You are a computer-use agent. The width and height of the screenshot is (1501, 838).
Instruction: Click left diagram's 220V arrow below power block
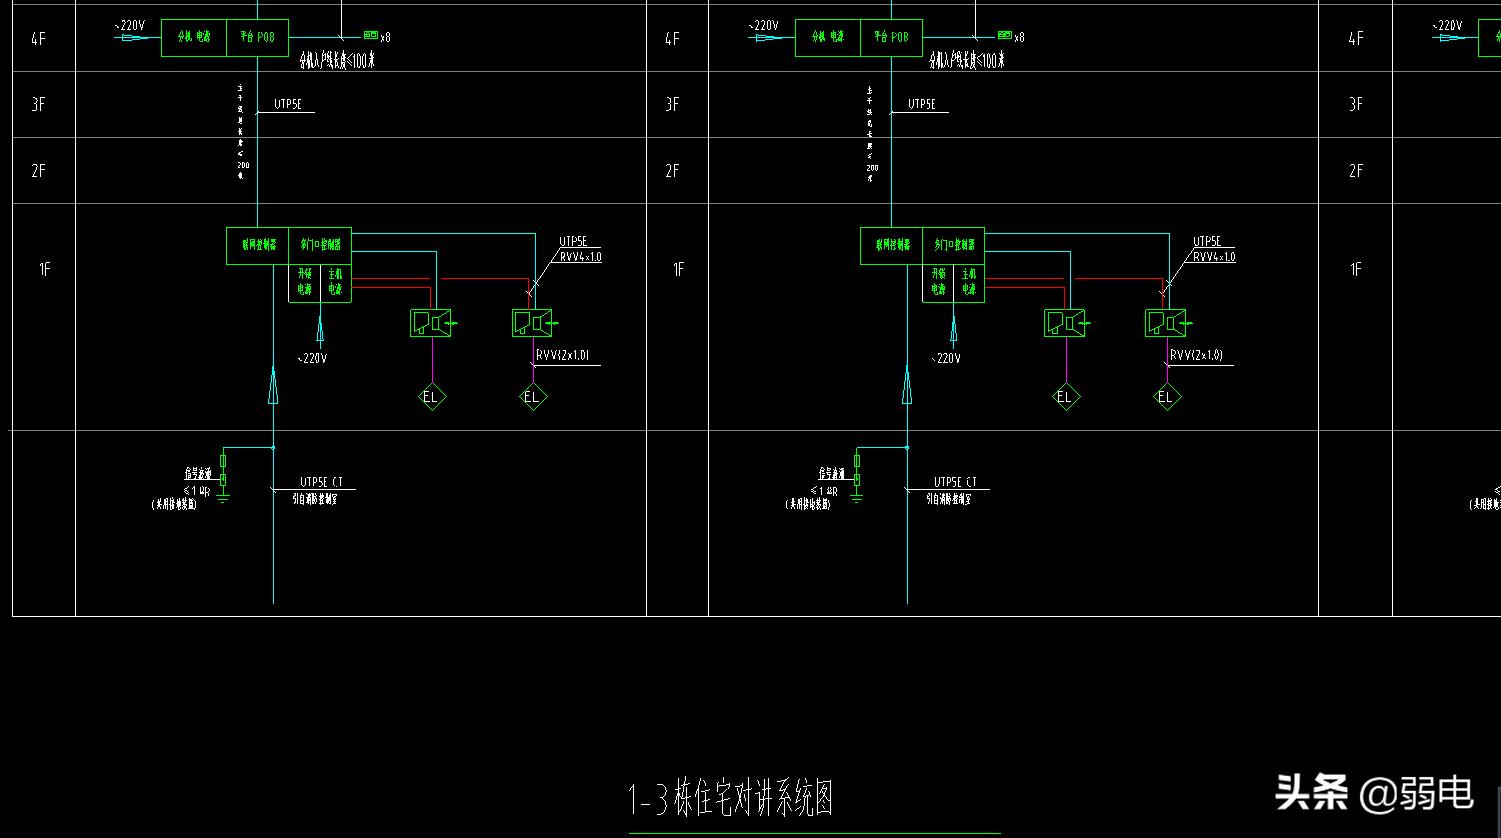click(x=320, y=328)
